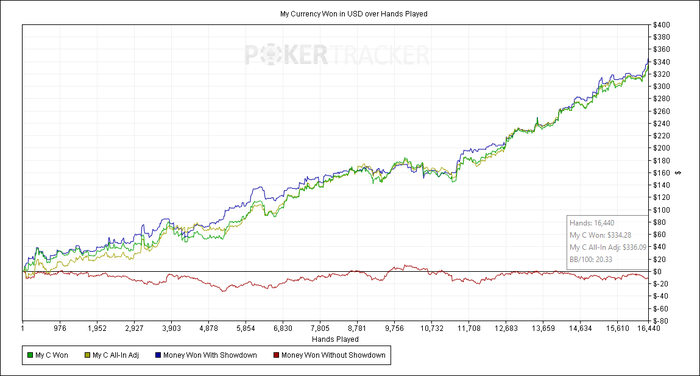Click the x-axis tick label 3,903
Screen dimensions: 700x376
171,328
